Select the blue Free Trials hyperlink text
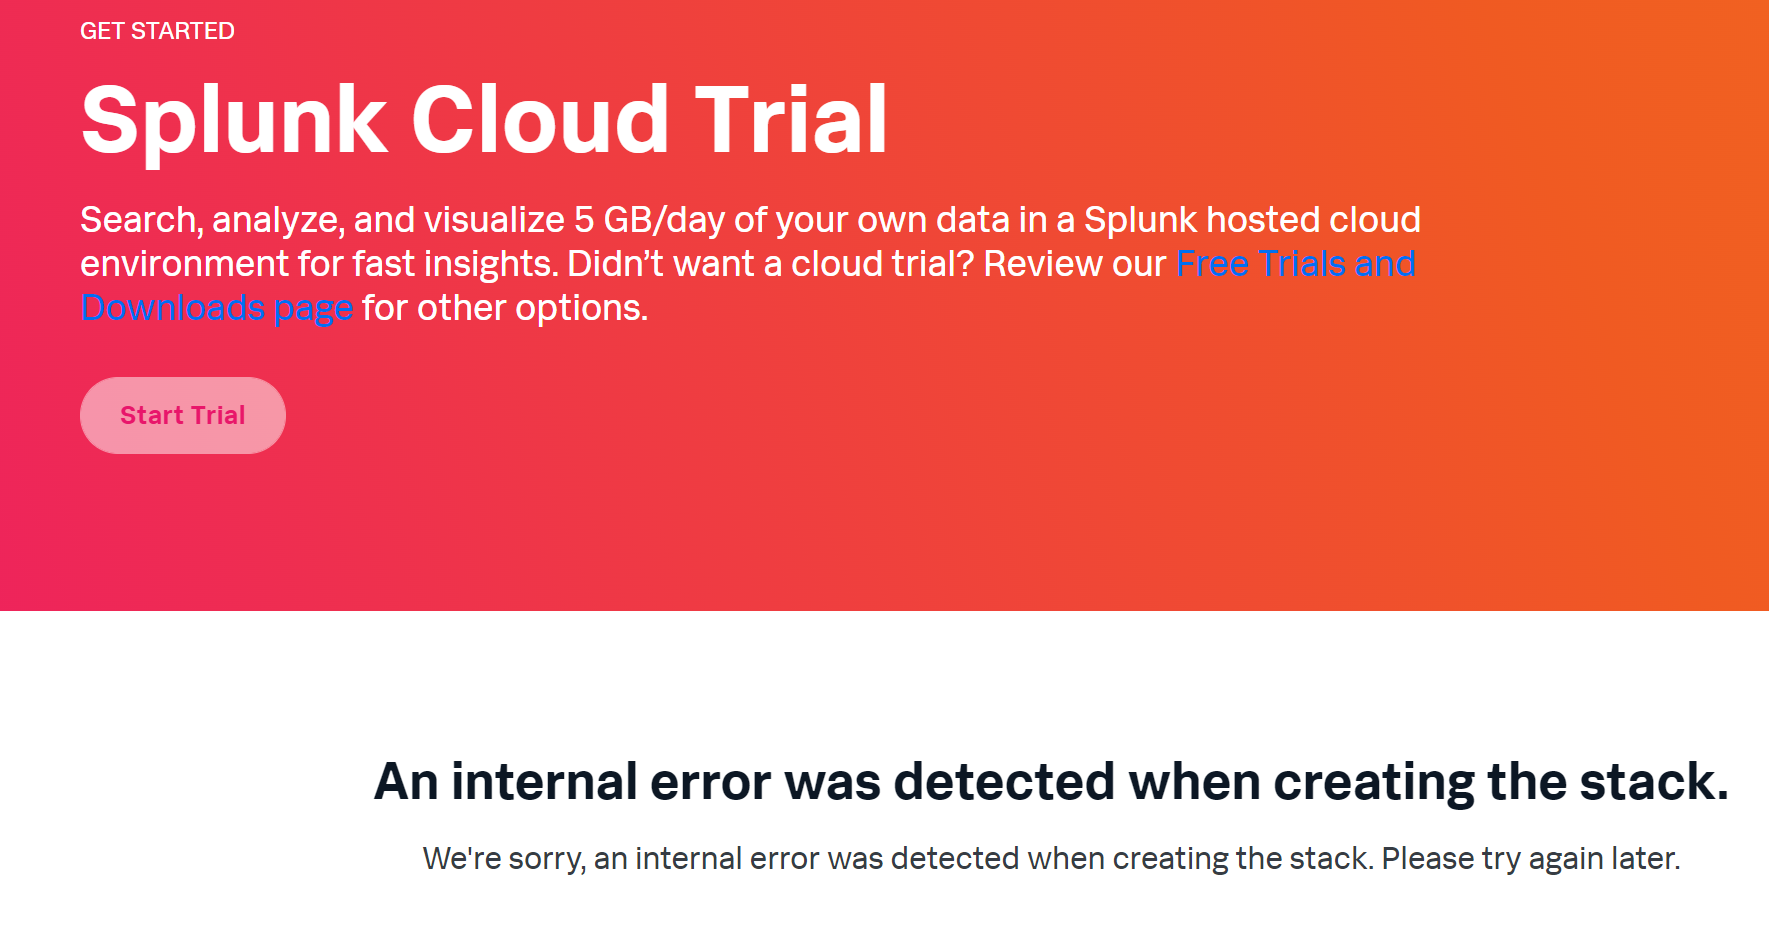 (x=1232, y=263)
